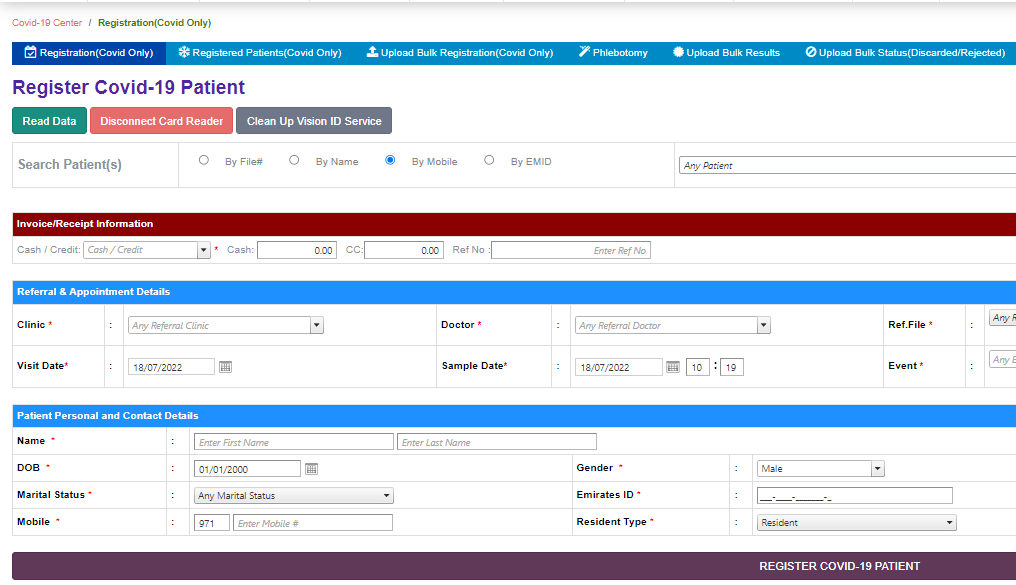Switch to the Phlebotomy tab
This screenshot has width=1016, height=585.
pyautogui.click(x=612, y=52)
